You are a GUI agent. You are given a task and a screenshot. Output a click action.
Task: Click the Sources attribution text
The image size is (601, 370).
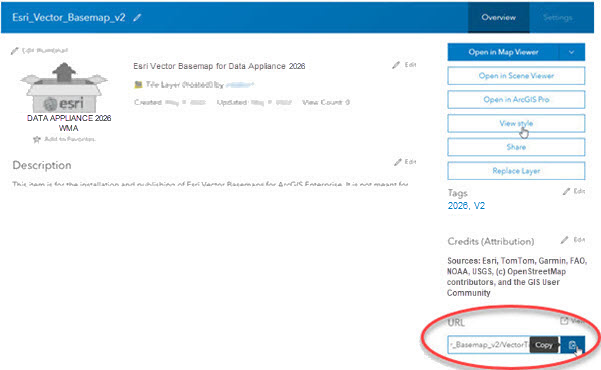(x=517, y=277)
